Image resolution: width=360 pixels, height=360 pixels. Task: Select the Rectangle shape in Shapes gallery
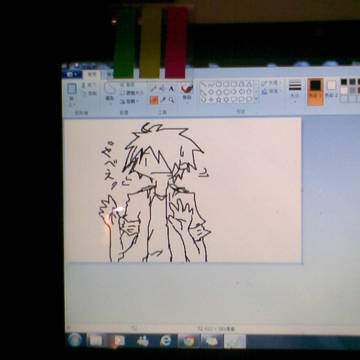point(227,84)
